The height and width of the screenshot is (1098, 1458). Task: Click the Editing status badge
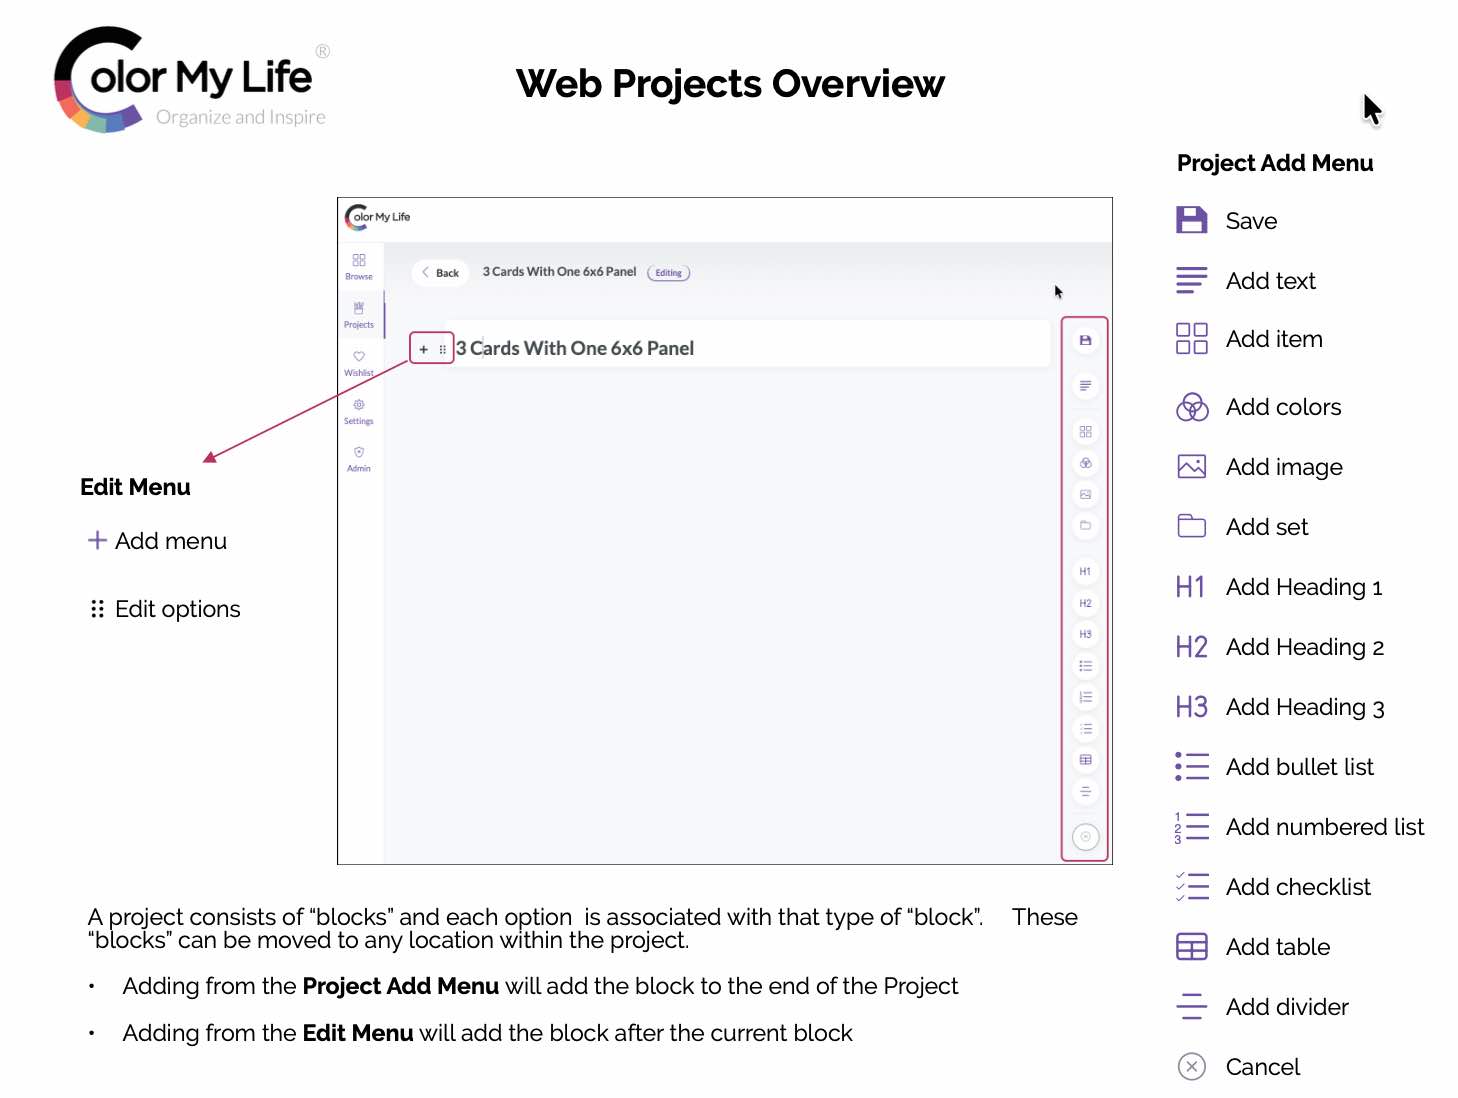[x=669, y=273]
